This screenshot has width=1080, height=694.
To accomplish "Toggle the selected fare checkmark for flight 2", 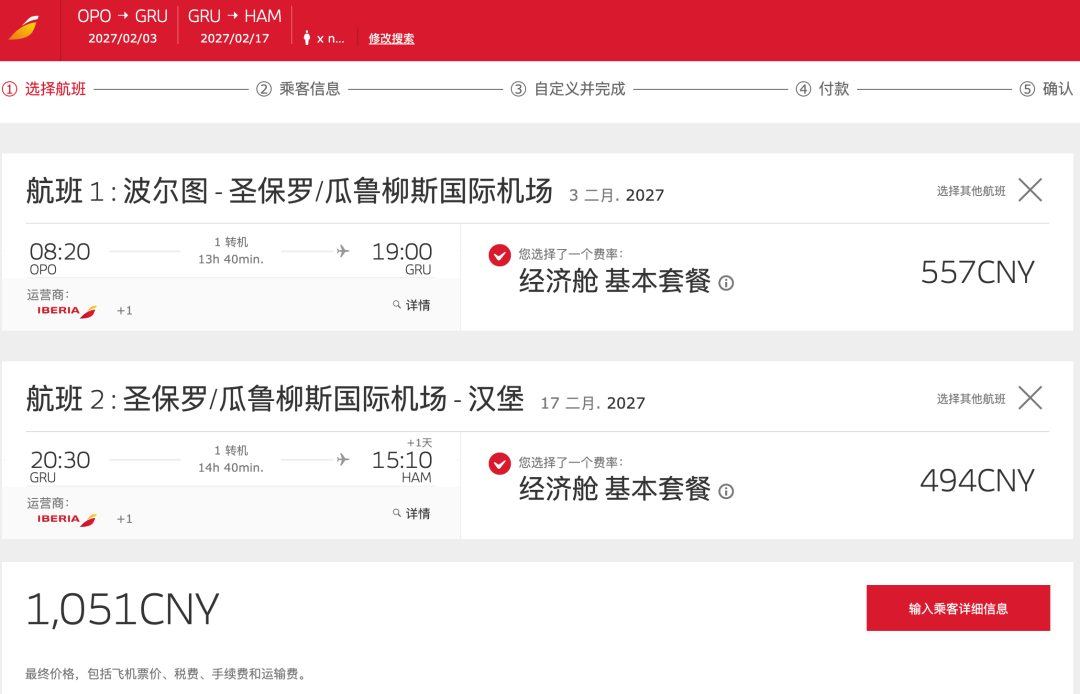I will 499,464.
